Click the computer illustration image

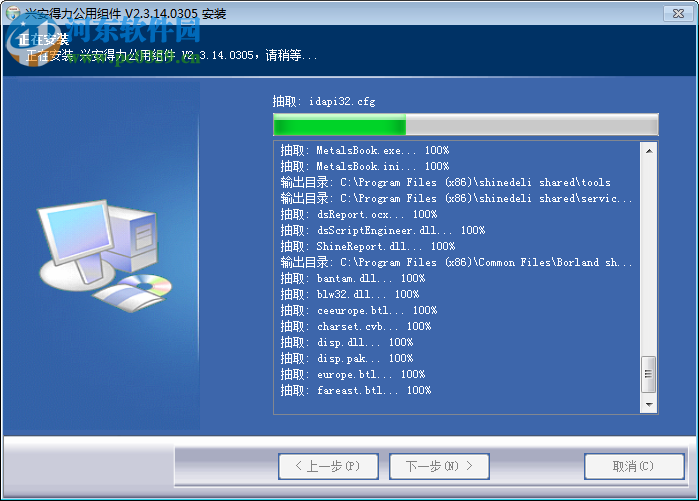coord(105,256)
